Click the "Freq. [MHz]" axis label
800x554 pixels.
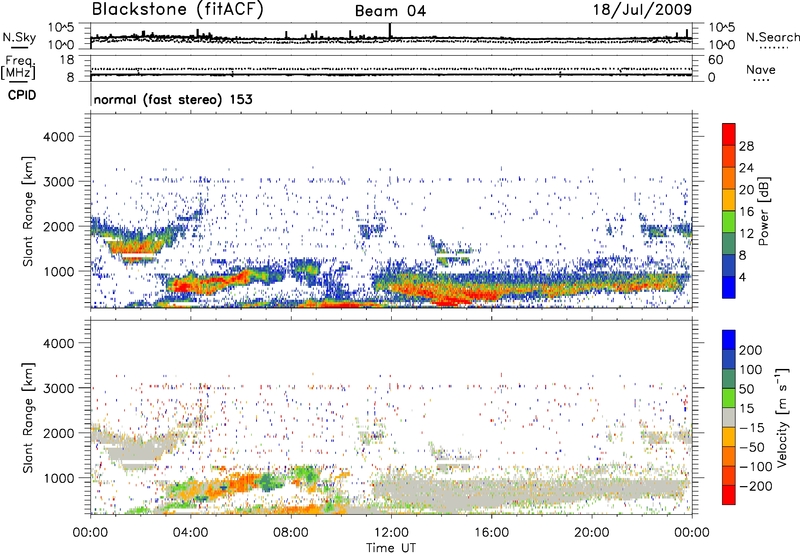coord(18,68)
